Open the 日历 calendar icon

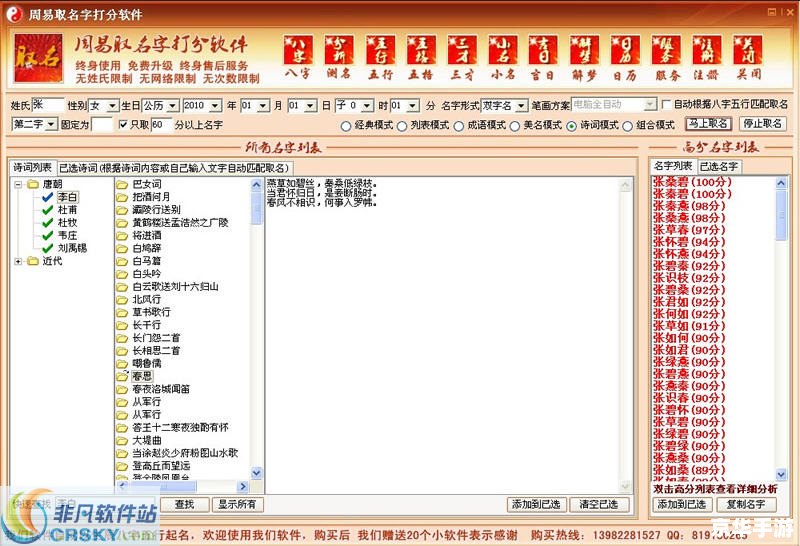click(625, 57)
